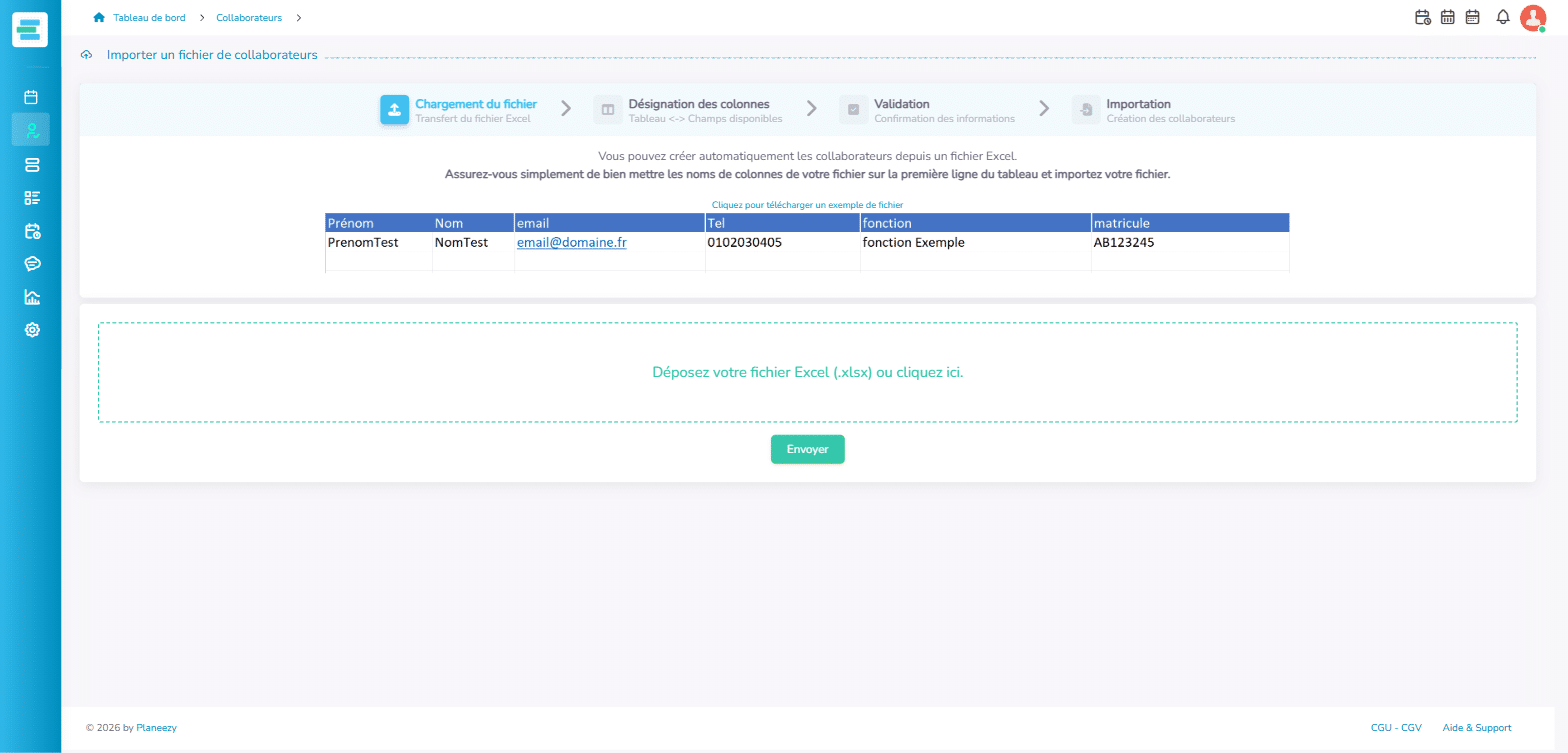
Task: Click the list-view calendar icon in top bar
Action: point(1472,17)
